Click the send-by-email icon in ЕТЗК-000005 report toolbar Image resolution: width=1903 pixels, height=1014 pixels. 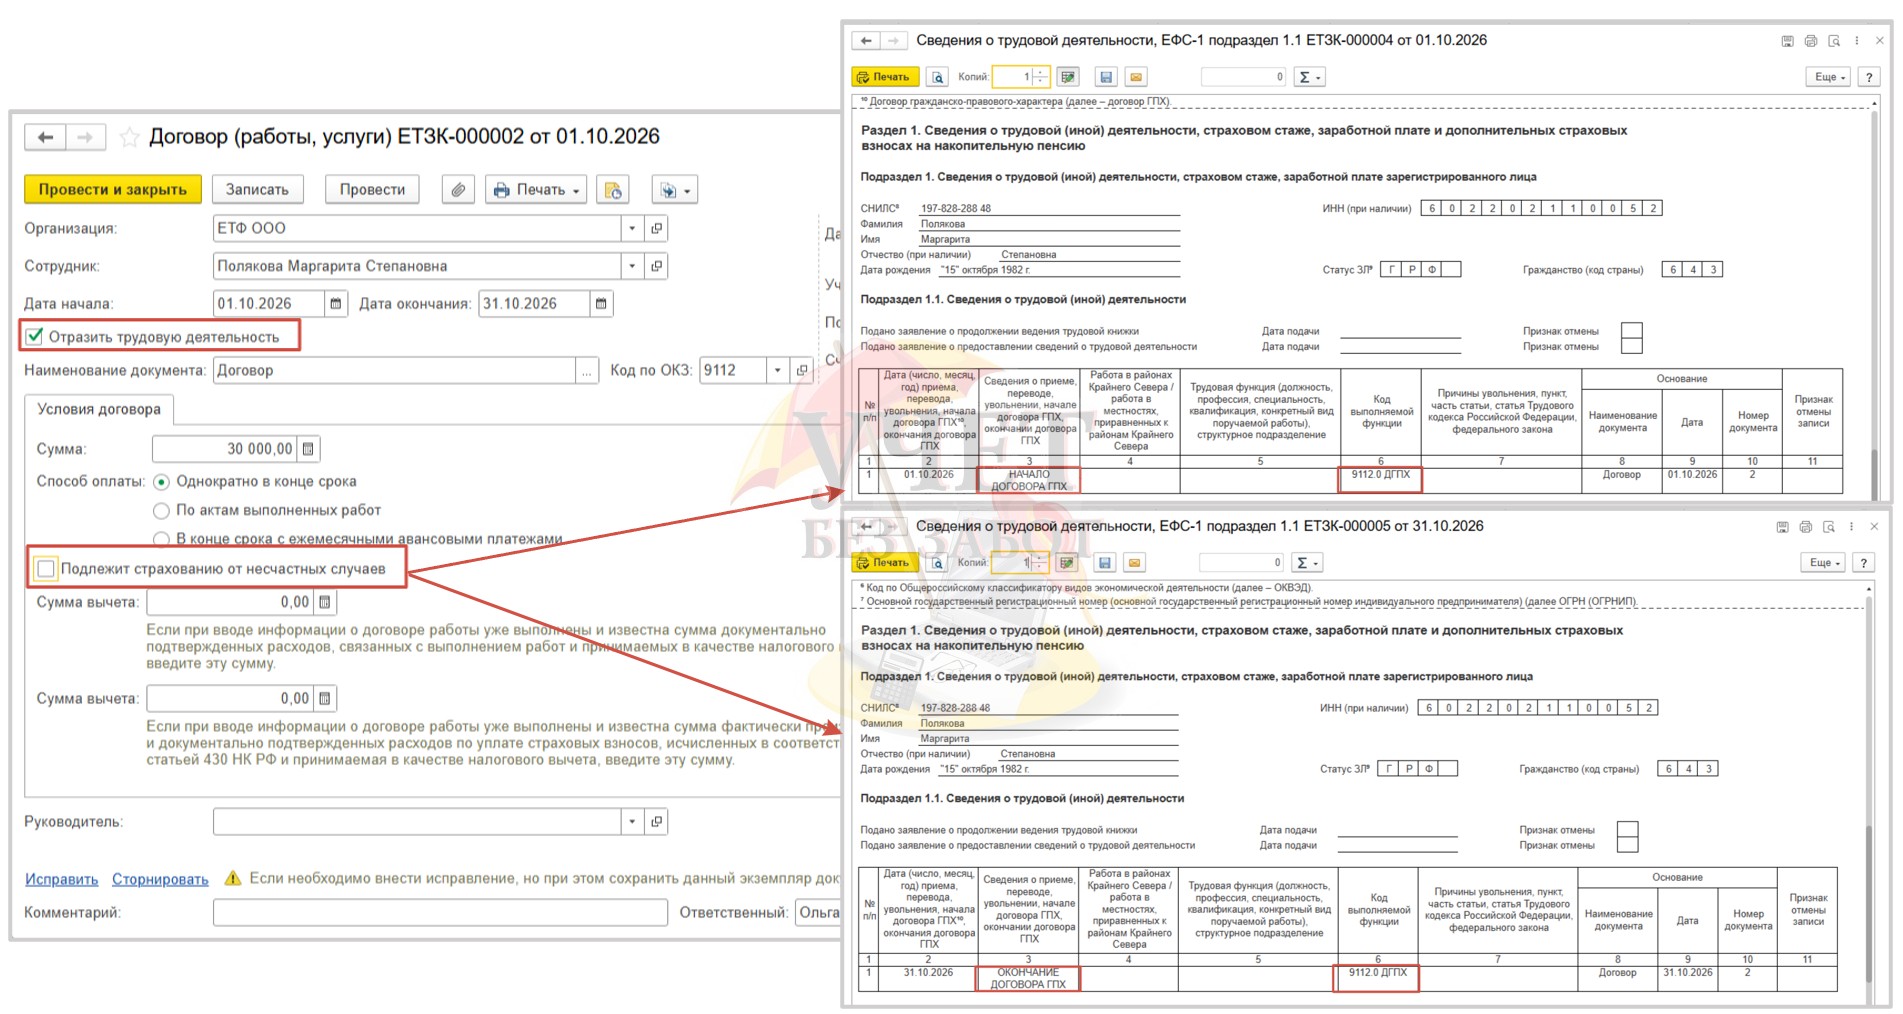[1134, 563]
